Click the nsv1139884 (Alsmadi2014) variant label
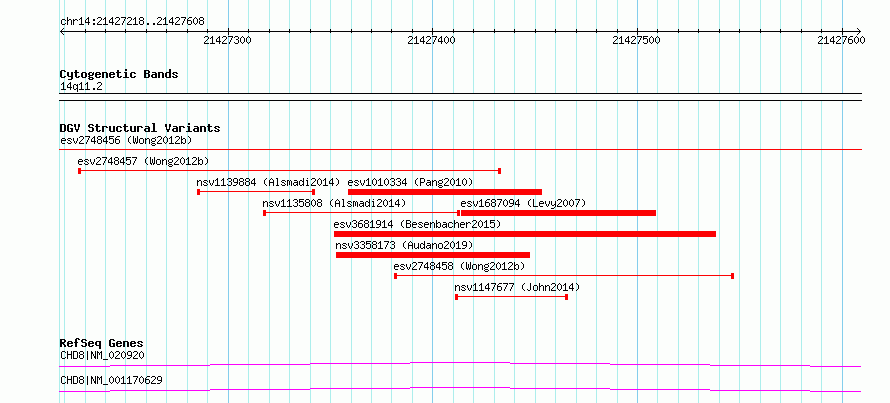 coord(268,182)
